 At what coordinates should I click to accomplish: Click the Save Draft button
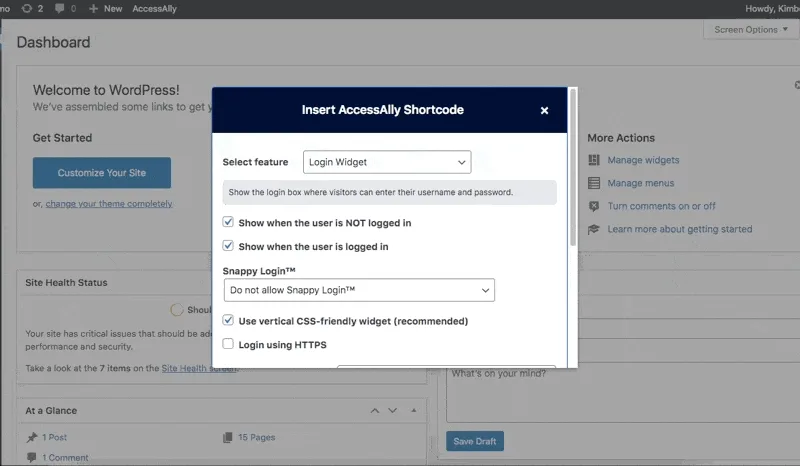click(x=475, y=441)
